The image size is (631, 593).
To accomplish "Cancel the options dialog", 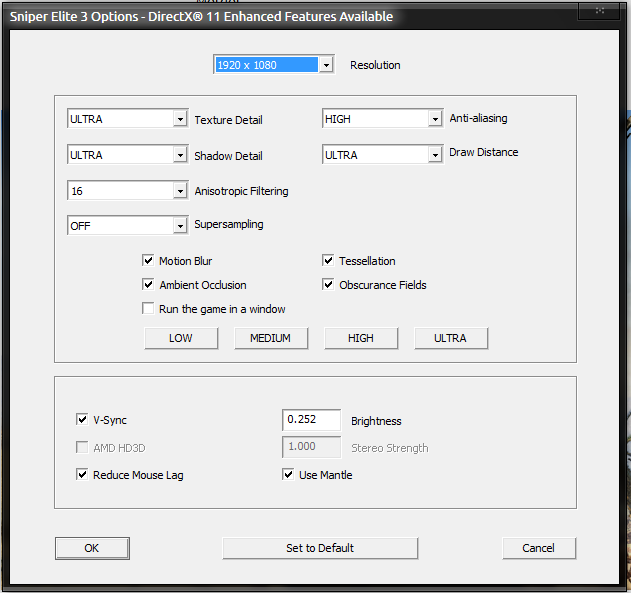I will [x=539, y=548].
